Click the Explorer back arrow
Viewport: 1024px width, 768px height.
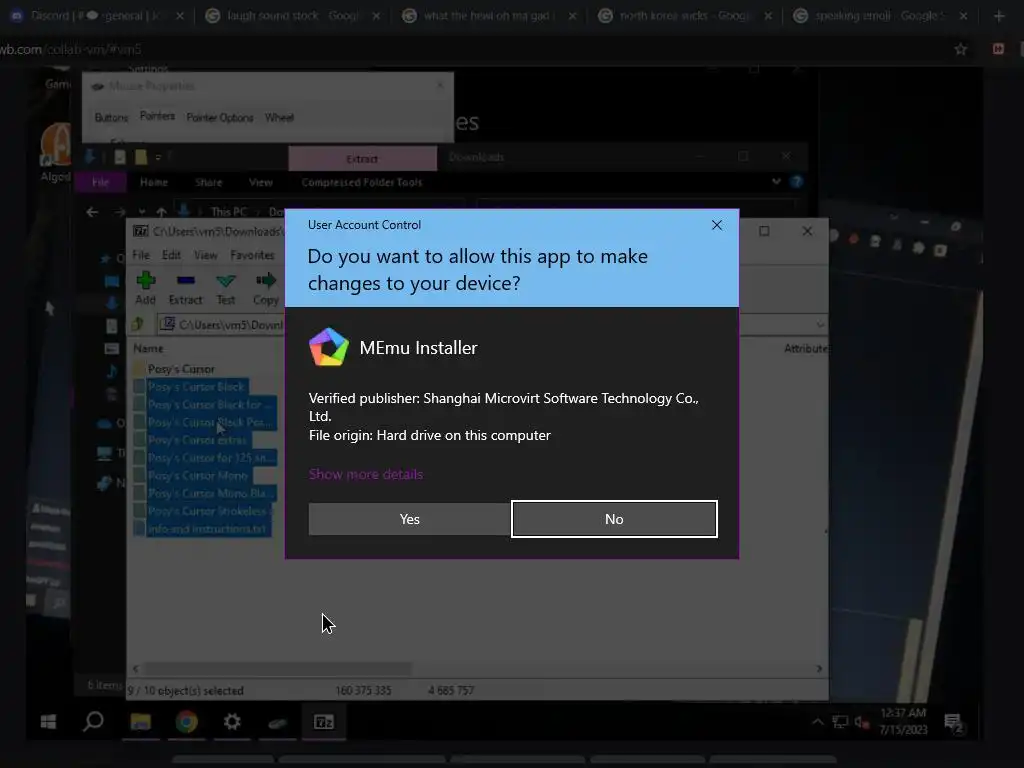point(92,212)
